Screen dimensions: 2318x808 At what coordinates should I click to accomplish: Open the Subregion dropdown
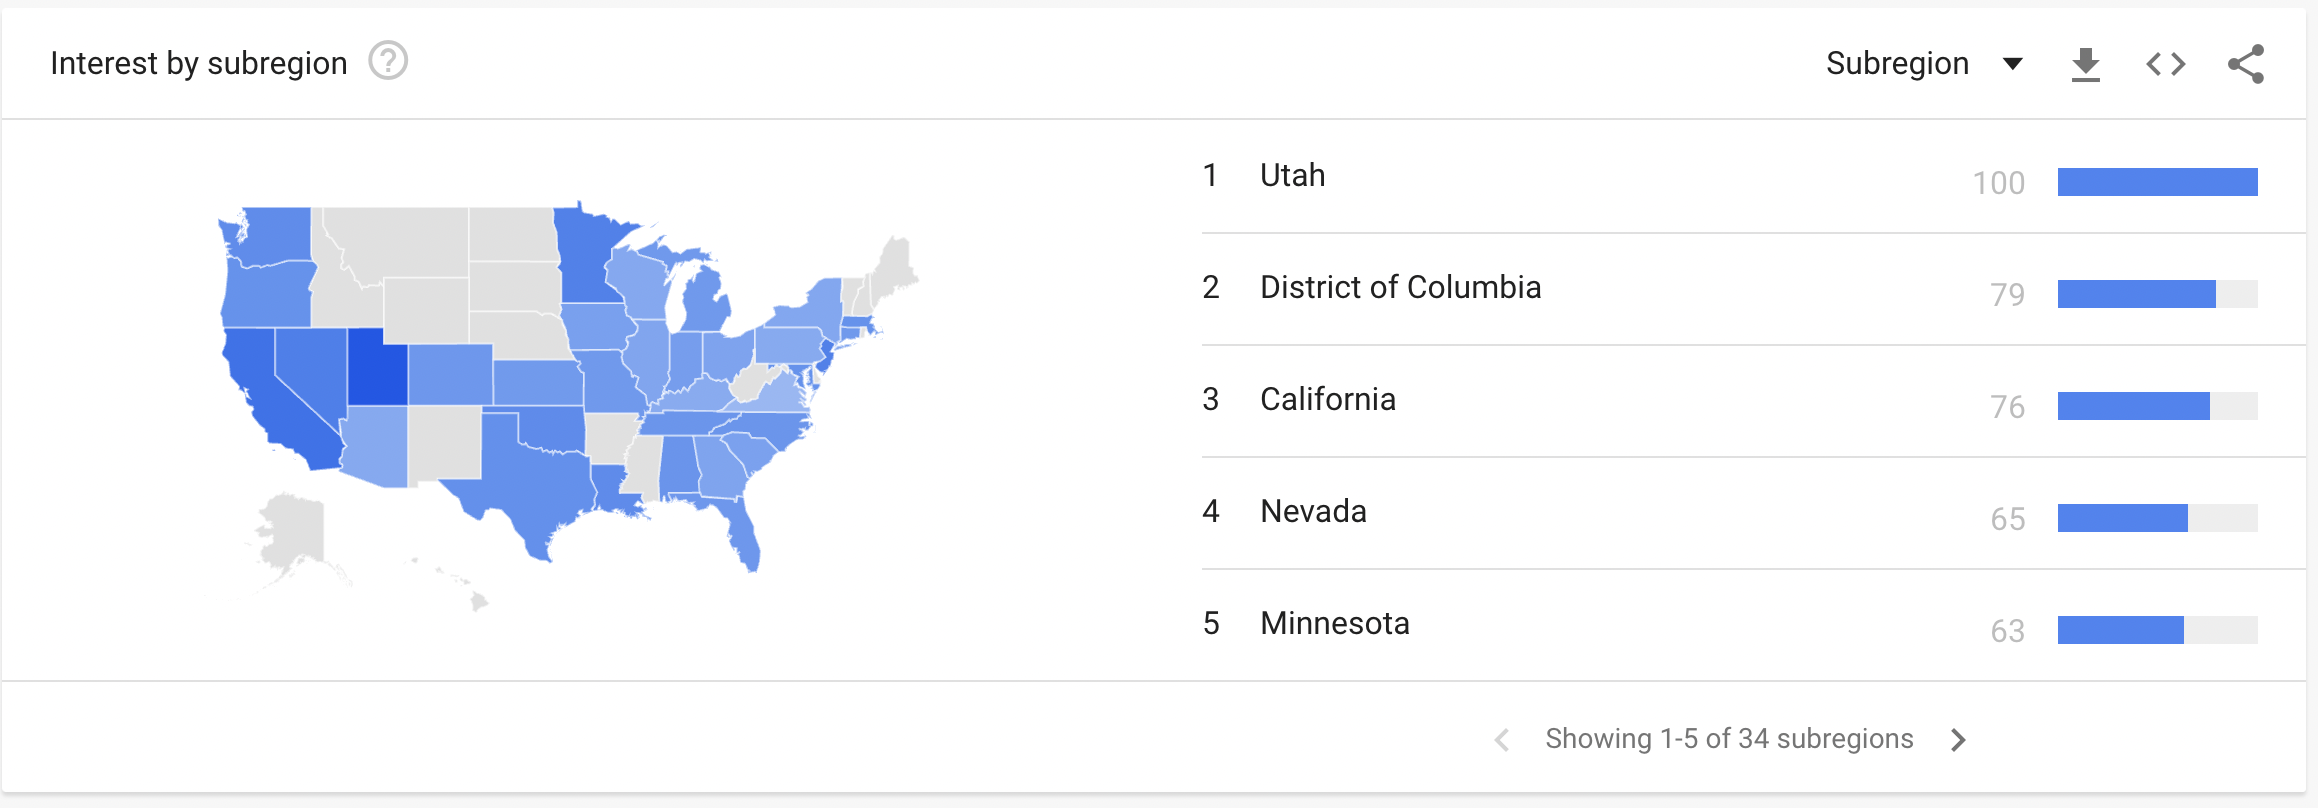click(1923, 64)
